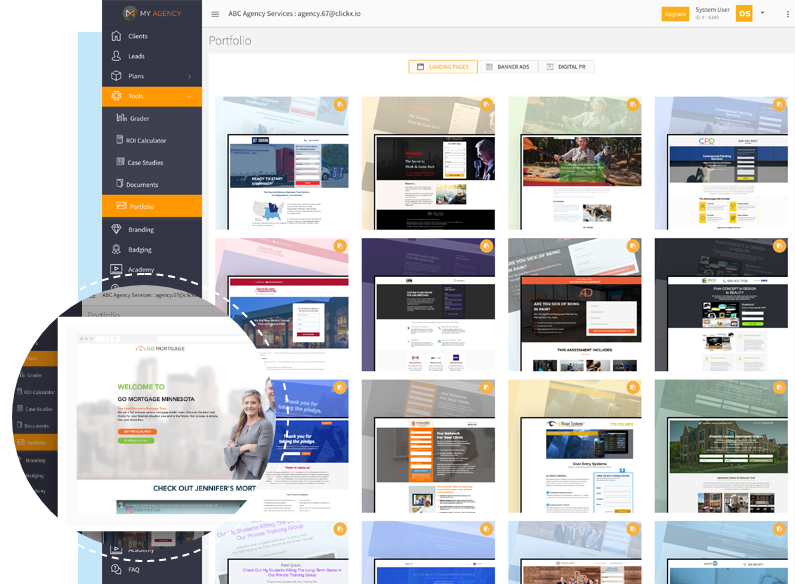Expand the Plans submenu chevron
This screenshot has height=584, width=795.
point(190,77)
